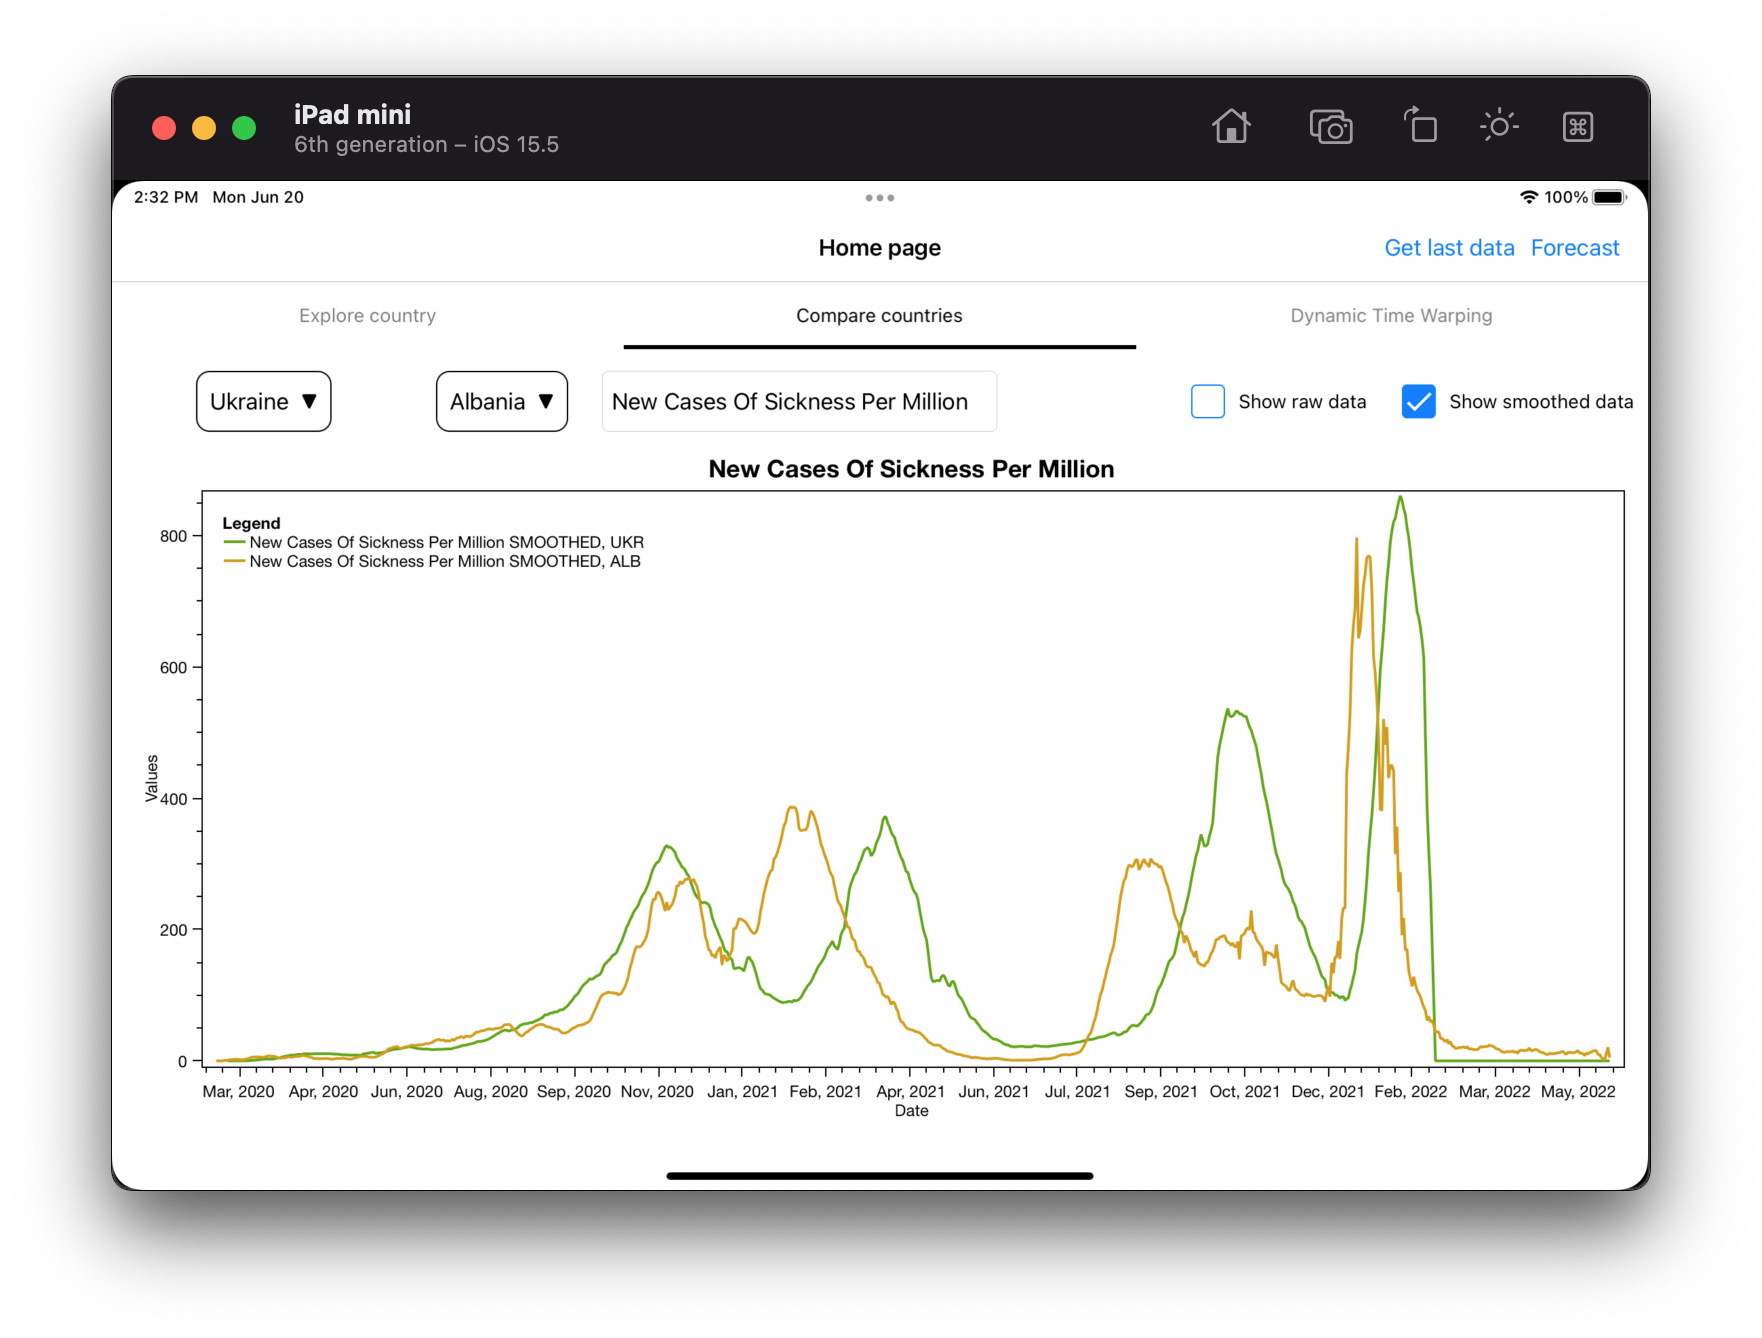Open the Ukraine country dropdown
Screen dimensions: 1762x1338
click(264, 401)
